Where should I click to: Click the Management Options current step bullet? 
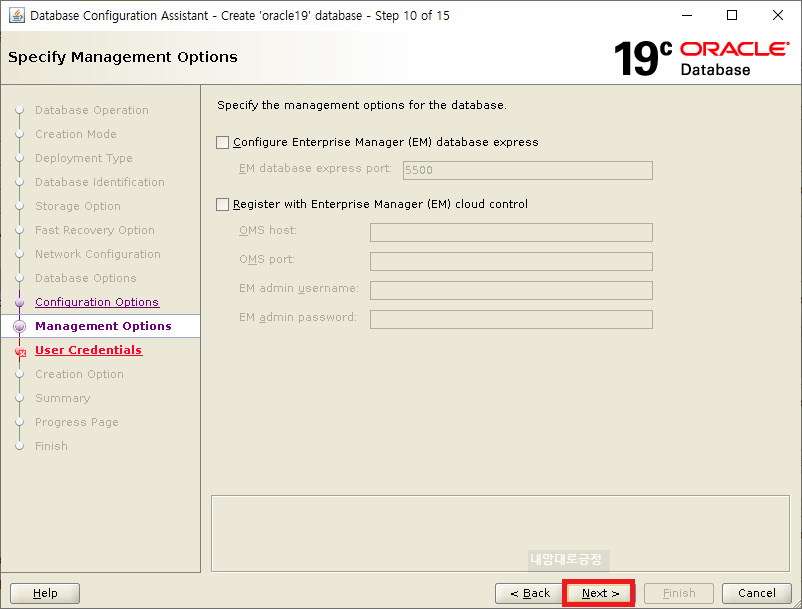click(19, 326)
